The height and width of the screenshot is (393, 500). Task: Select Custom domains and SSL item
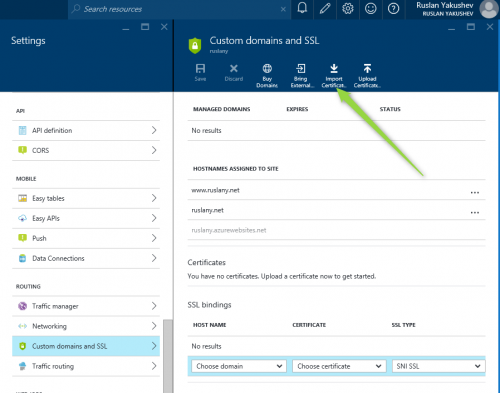click(86, 346)
